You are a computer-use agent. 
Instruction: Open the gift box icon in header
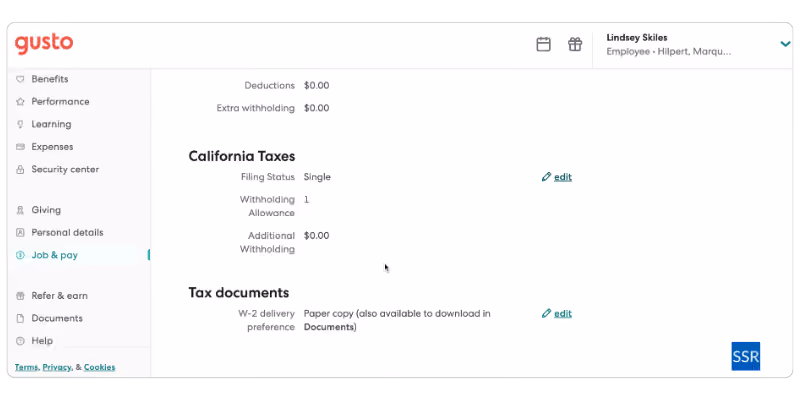tap(575, 44)
